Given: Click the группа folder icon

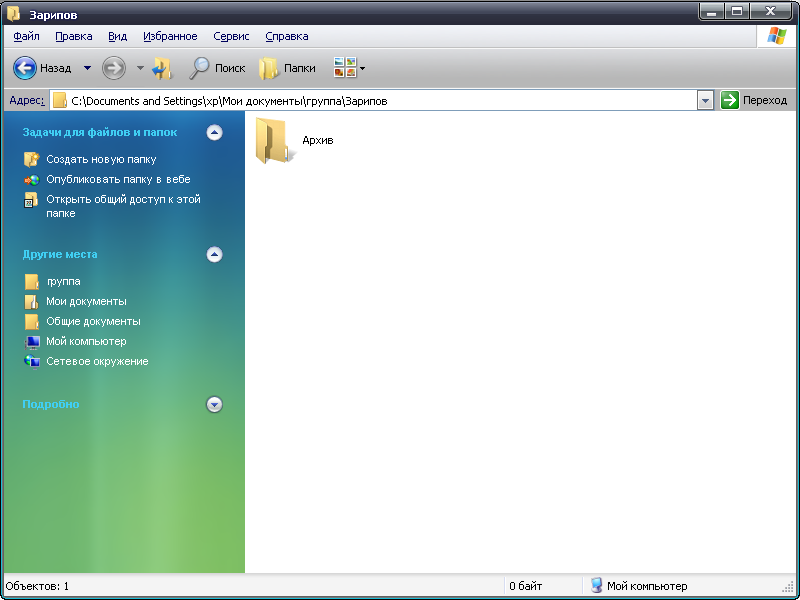Looking at the screenshot, I should pyautogui.click(x=32, y=281).
